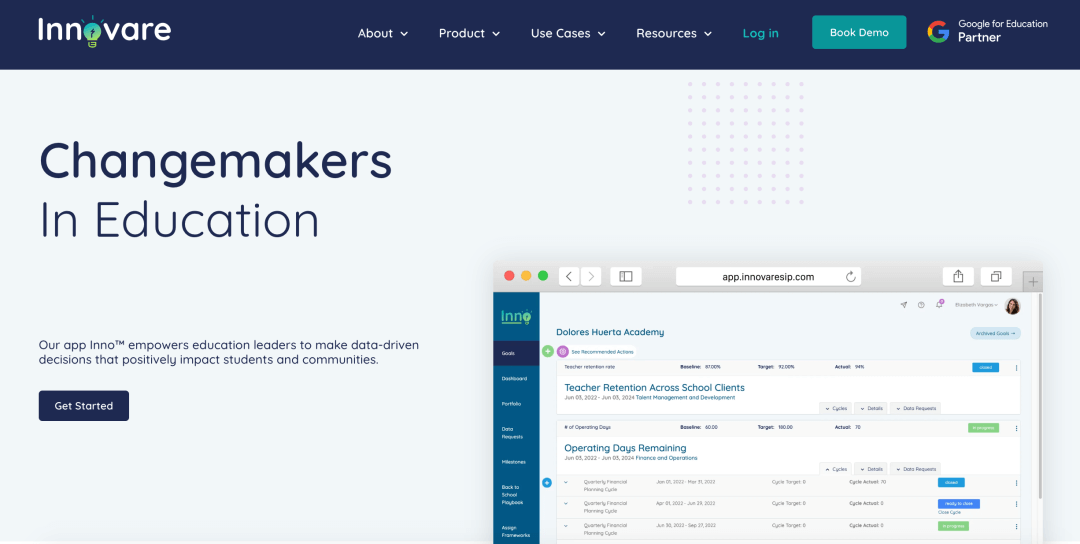Open kebab menu for the Jun 30, 2022 cycle
This screenshot has height=544, width=1080.
1016,527
